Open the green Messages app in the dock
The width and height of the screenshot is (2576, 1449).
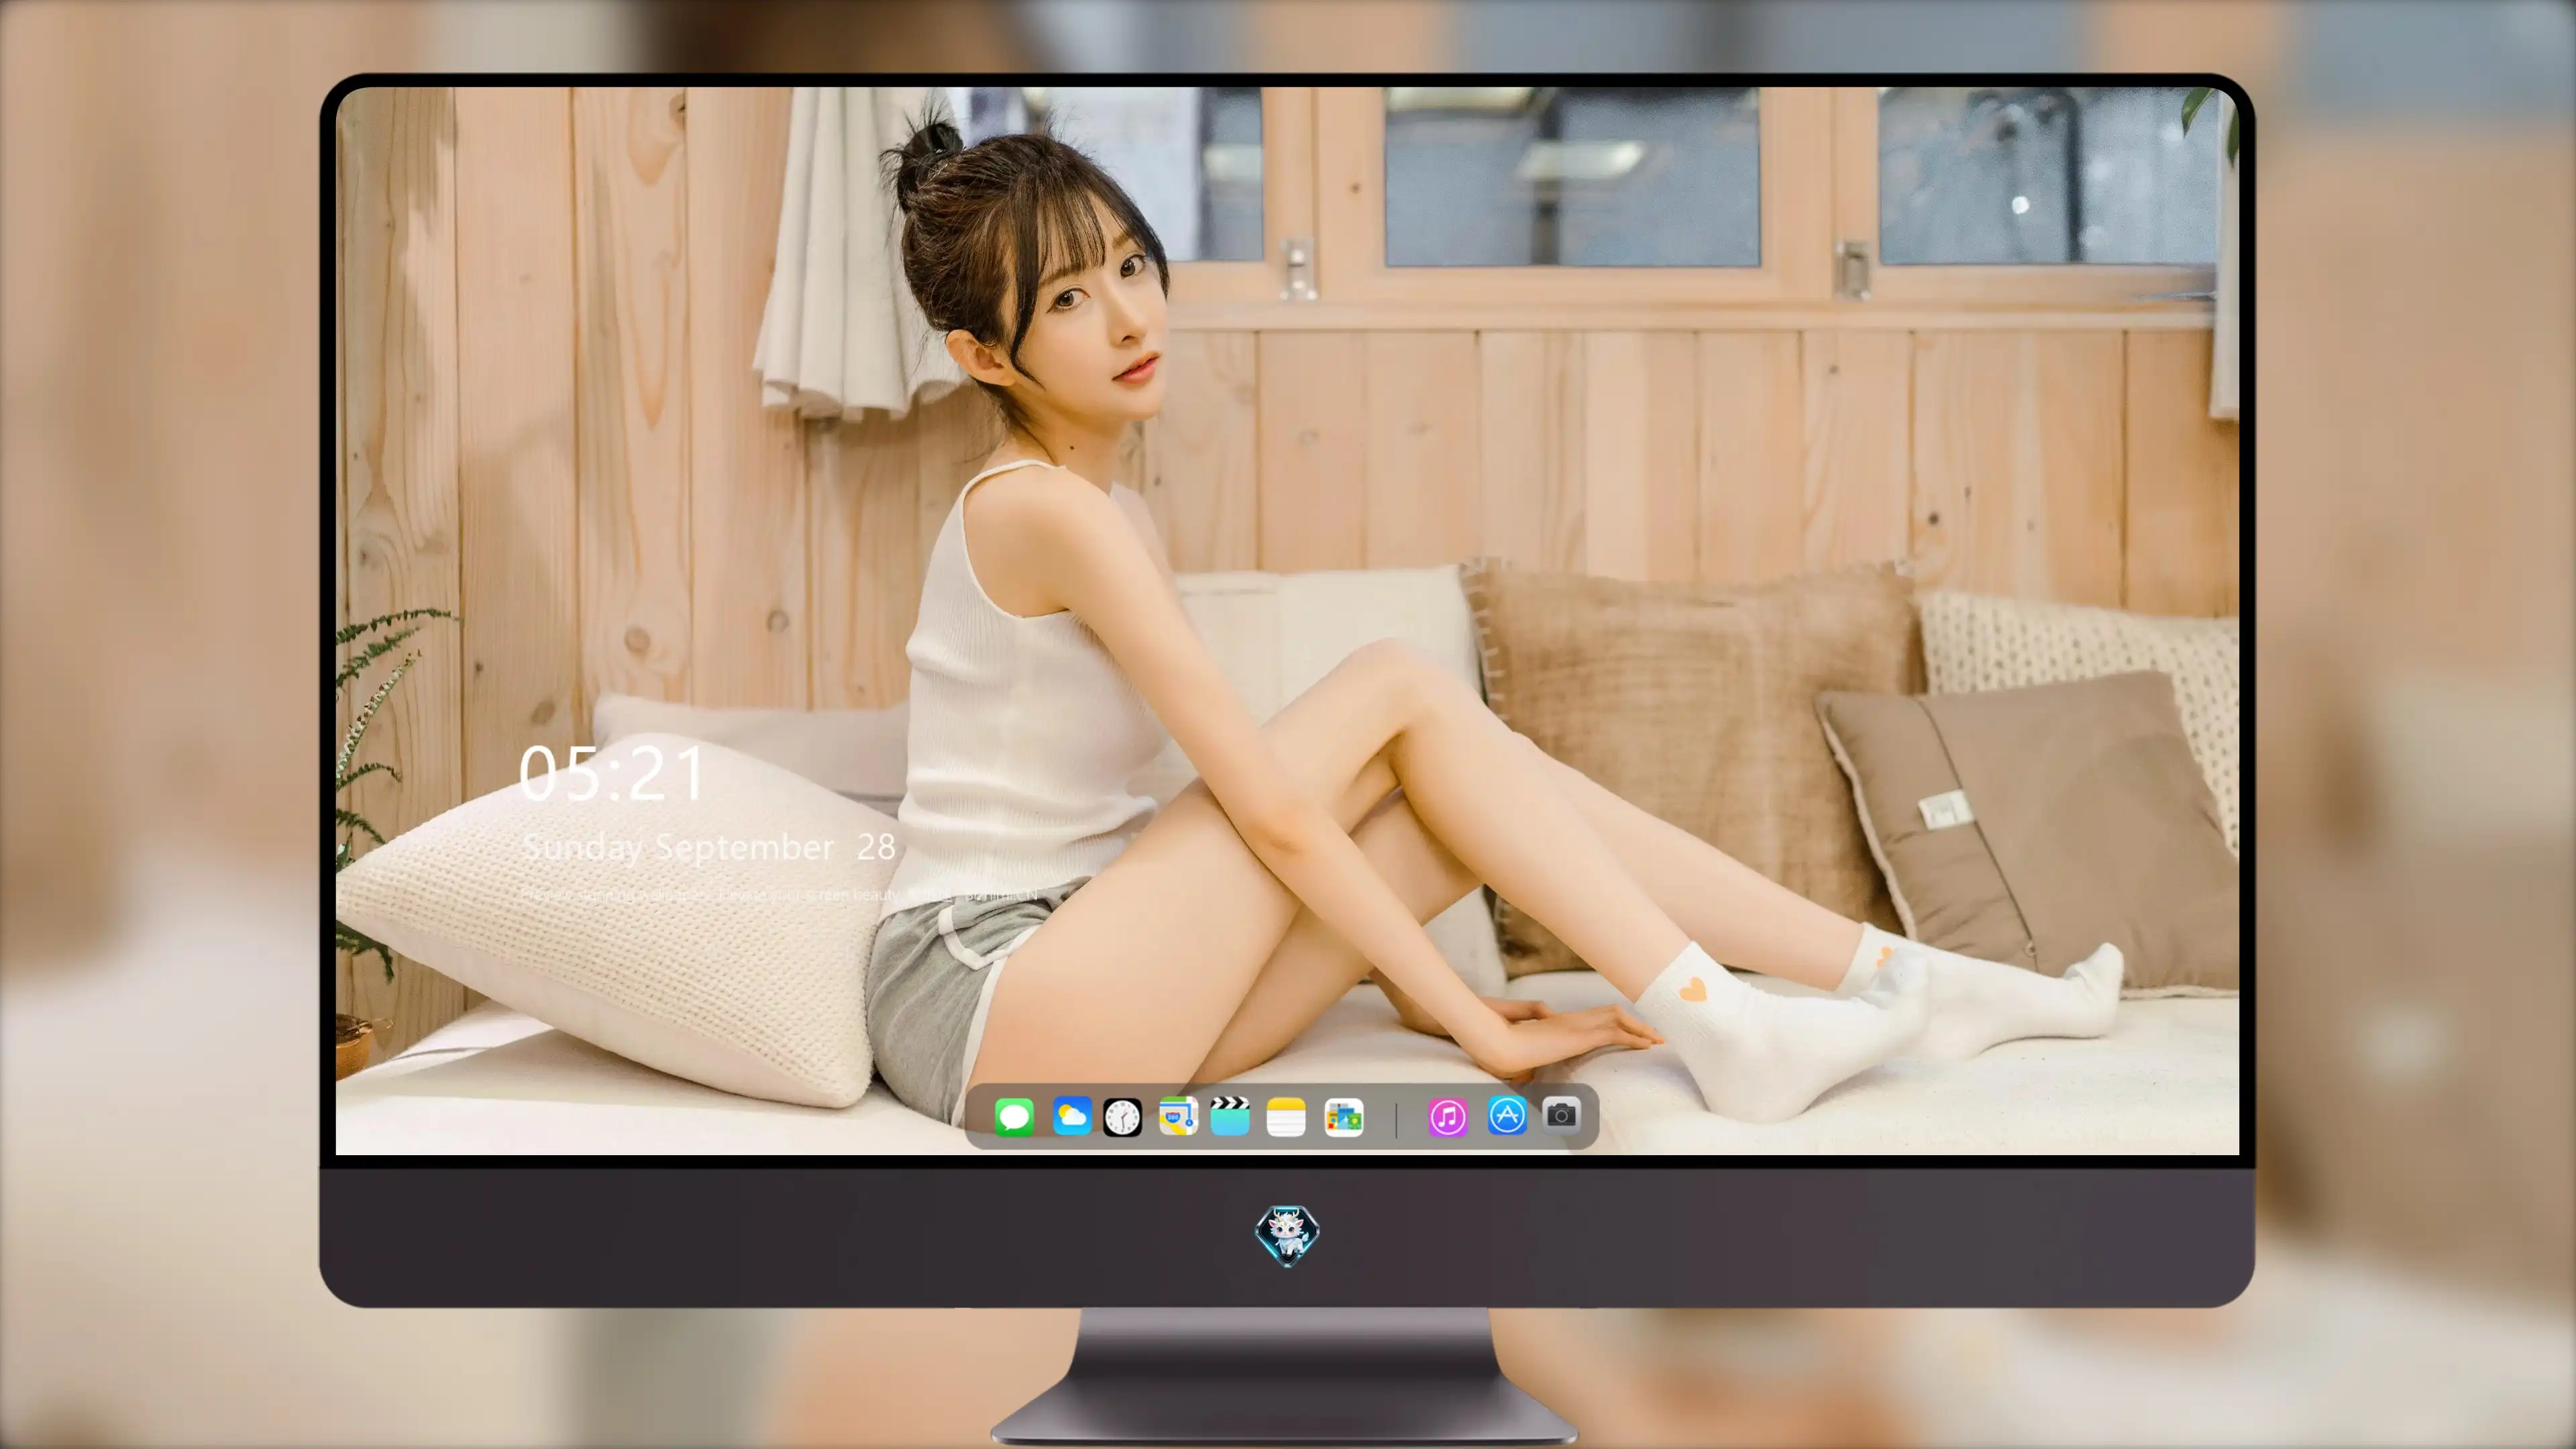pyautogui.click(x=1014, y=1116)
